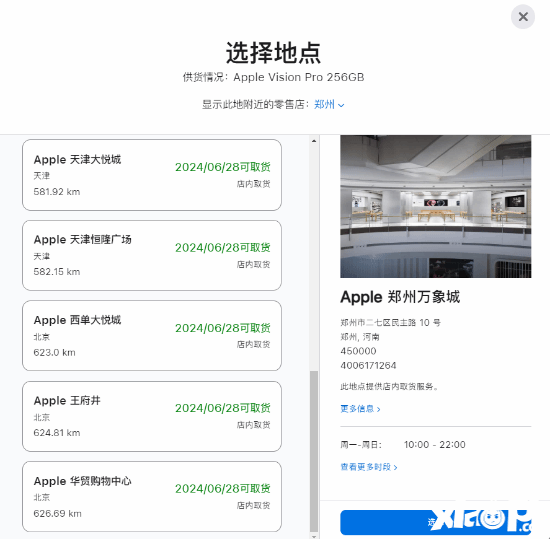The height and width of the screenshot is (539, 550).
Task: Click the Apple 郑州万象城 store heading
Action: click(x=400, y=297)
